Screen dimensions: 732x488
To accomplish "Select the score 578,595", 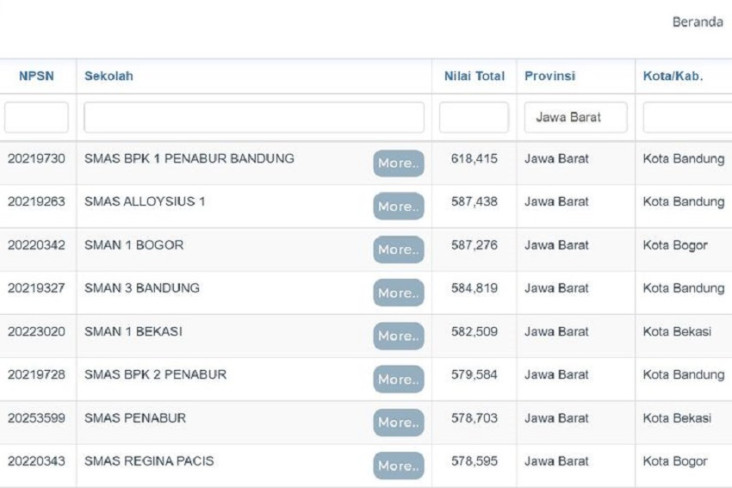I will click(474, 461).
